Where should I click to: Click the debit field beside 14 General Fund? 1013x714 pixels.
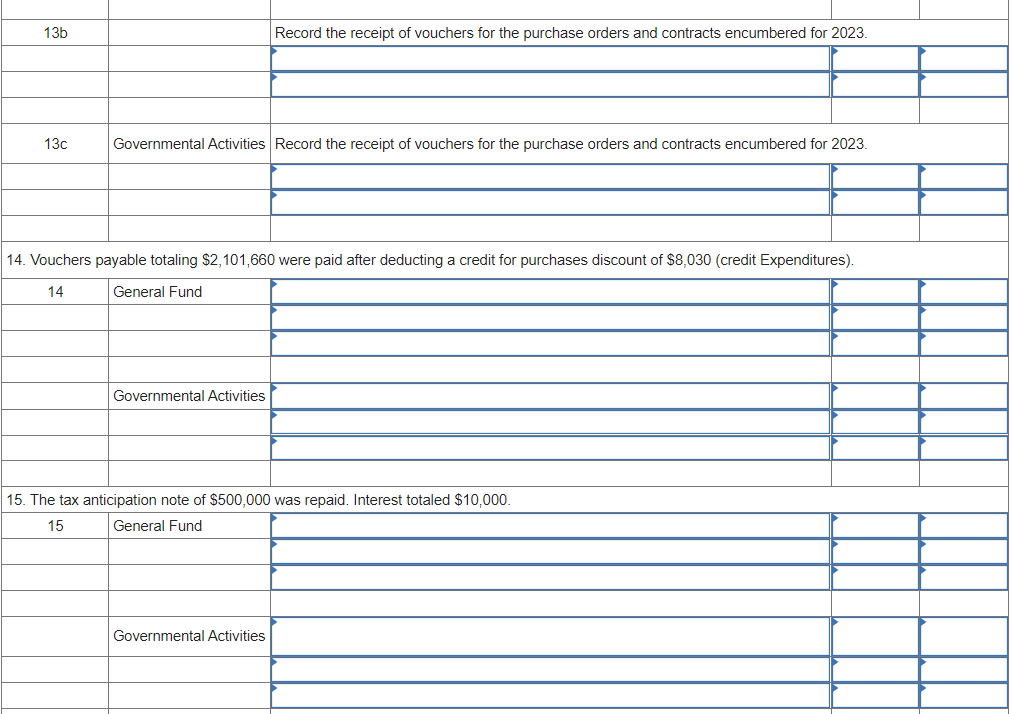tap(875, 291)
